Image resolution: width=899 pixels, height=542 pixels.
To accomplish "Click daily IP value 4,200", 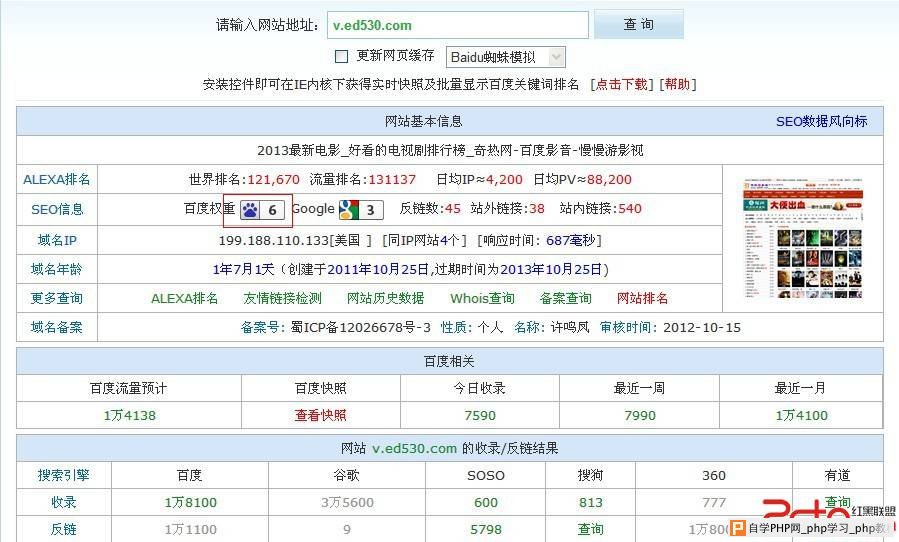I will tap(505, 180).
